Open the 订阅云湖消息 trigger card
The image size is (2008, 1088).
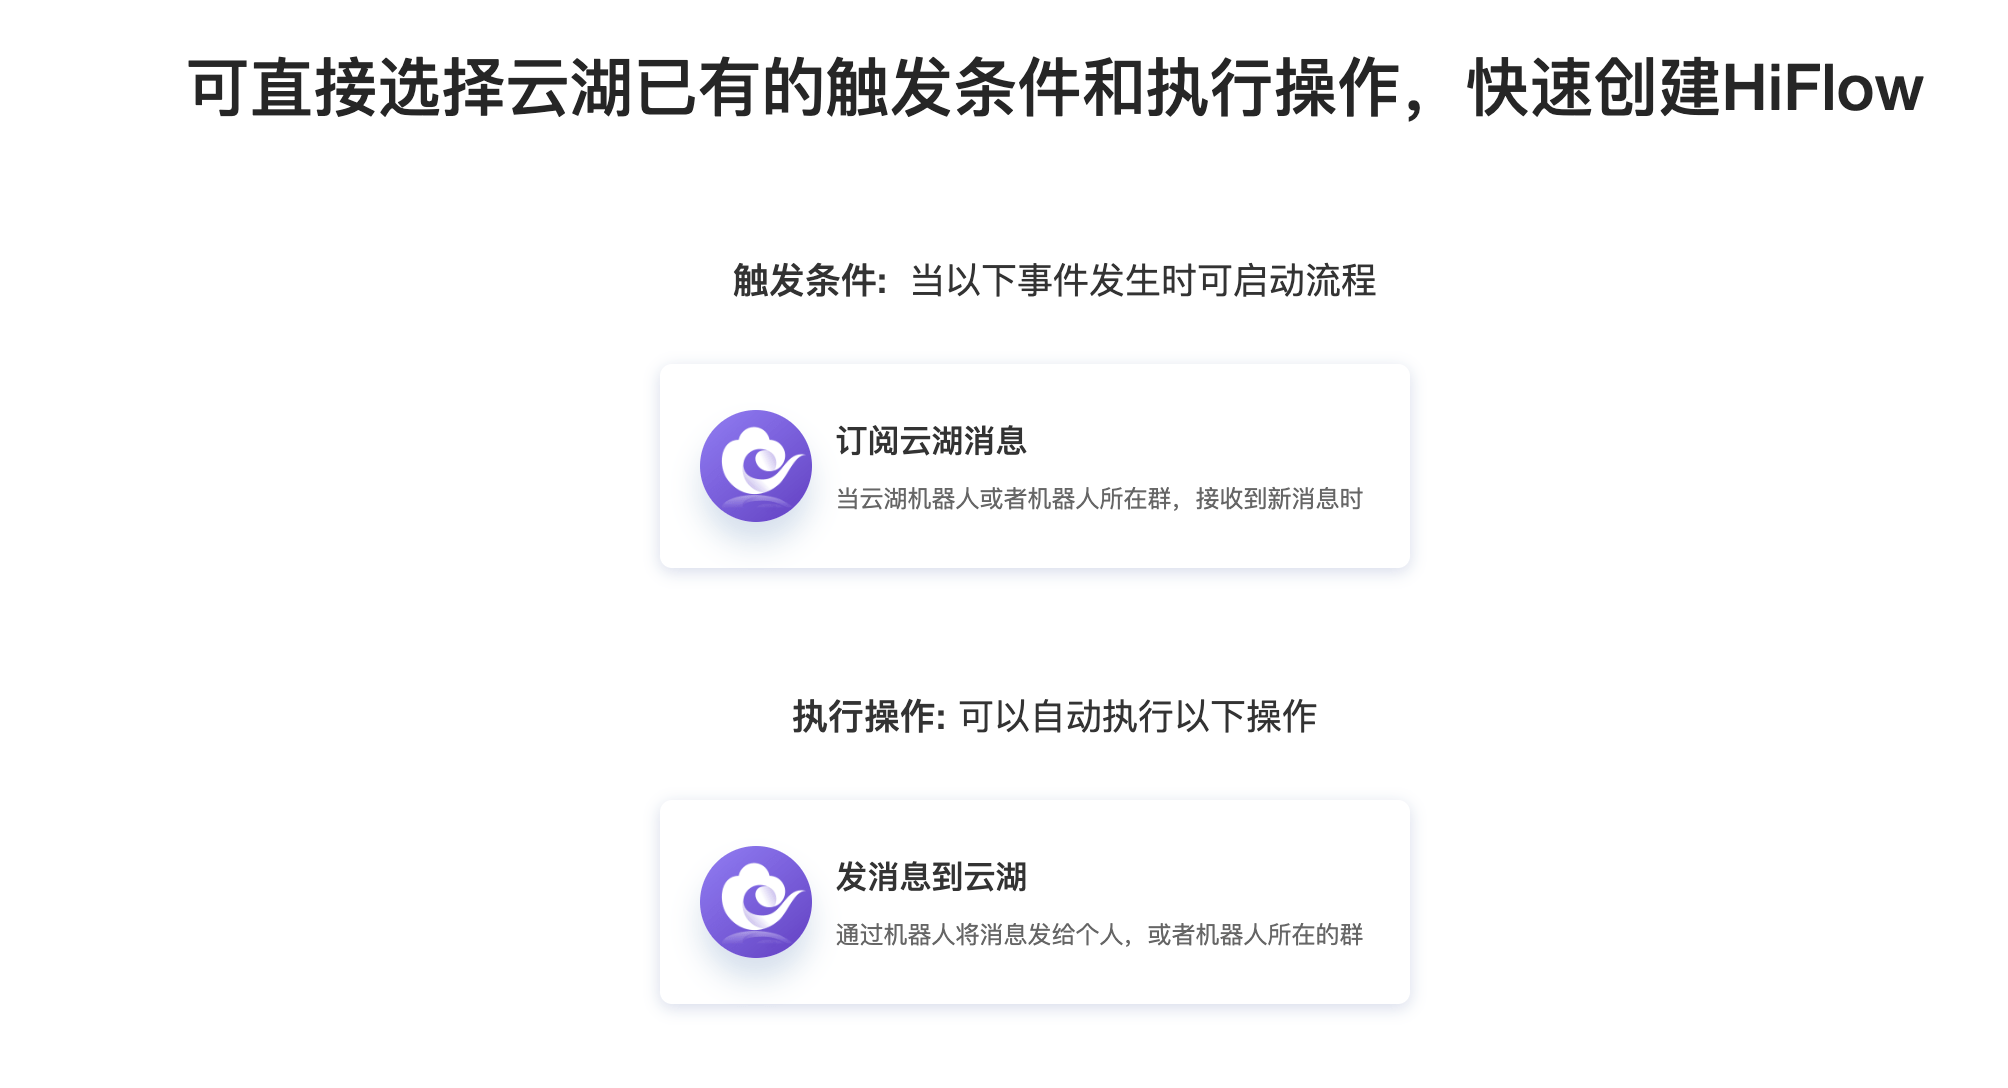click(x=1035, y=466)
